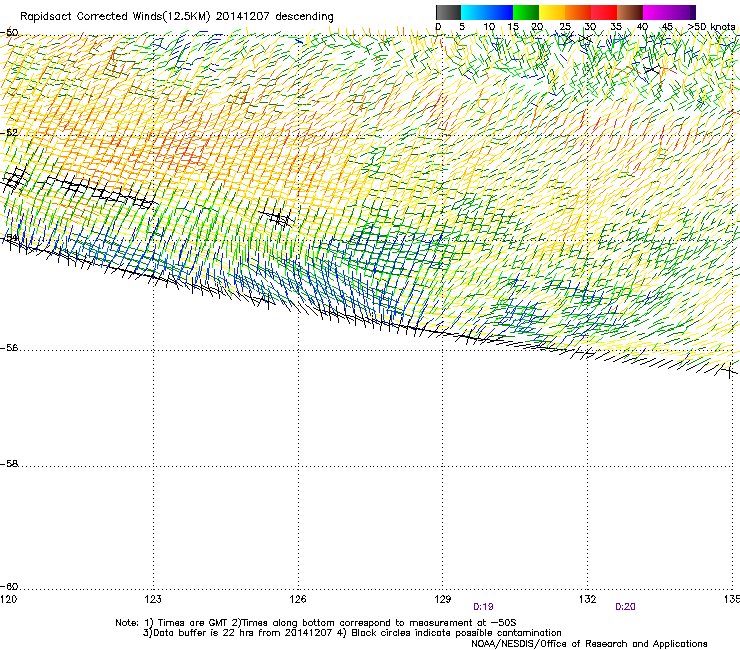The width and height of the screenshot is (740, 650).
Task: Click the purple time marker 'D:20'
Action: coord(625,607)
